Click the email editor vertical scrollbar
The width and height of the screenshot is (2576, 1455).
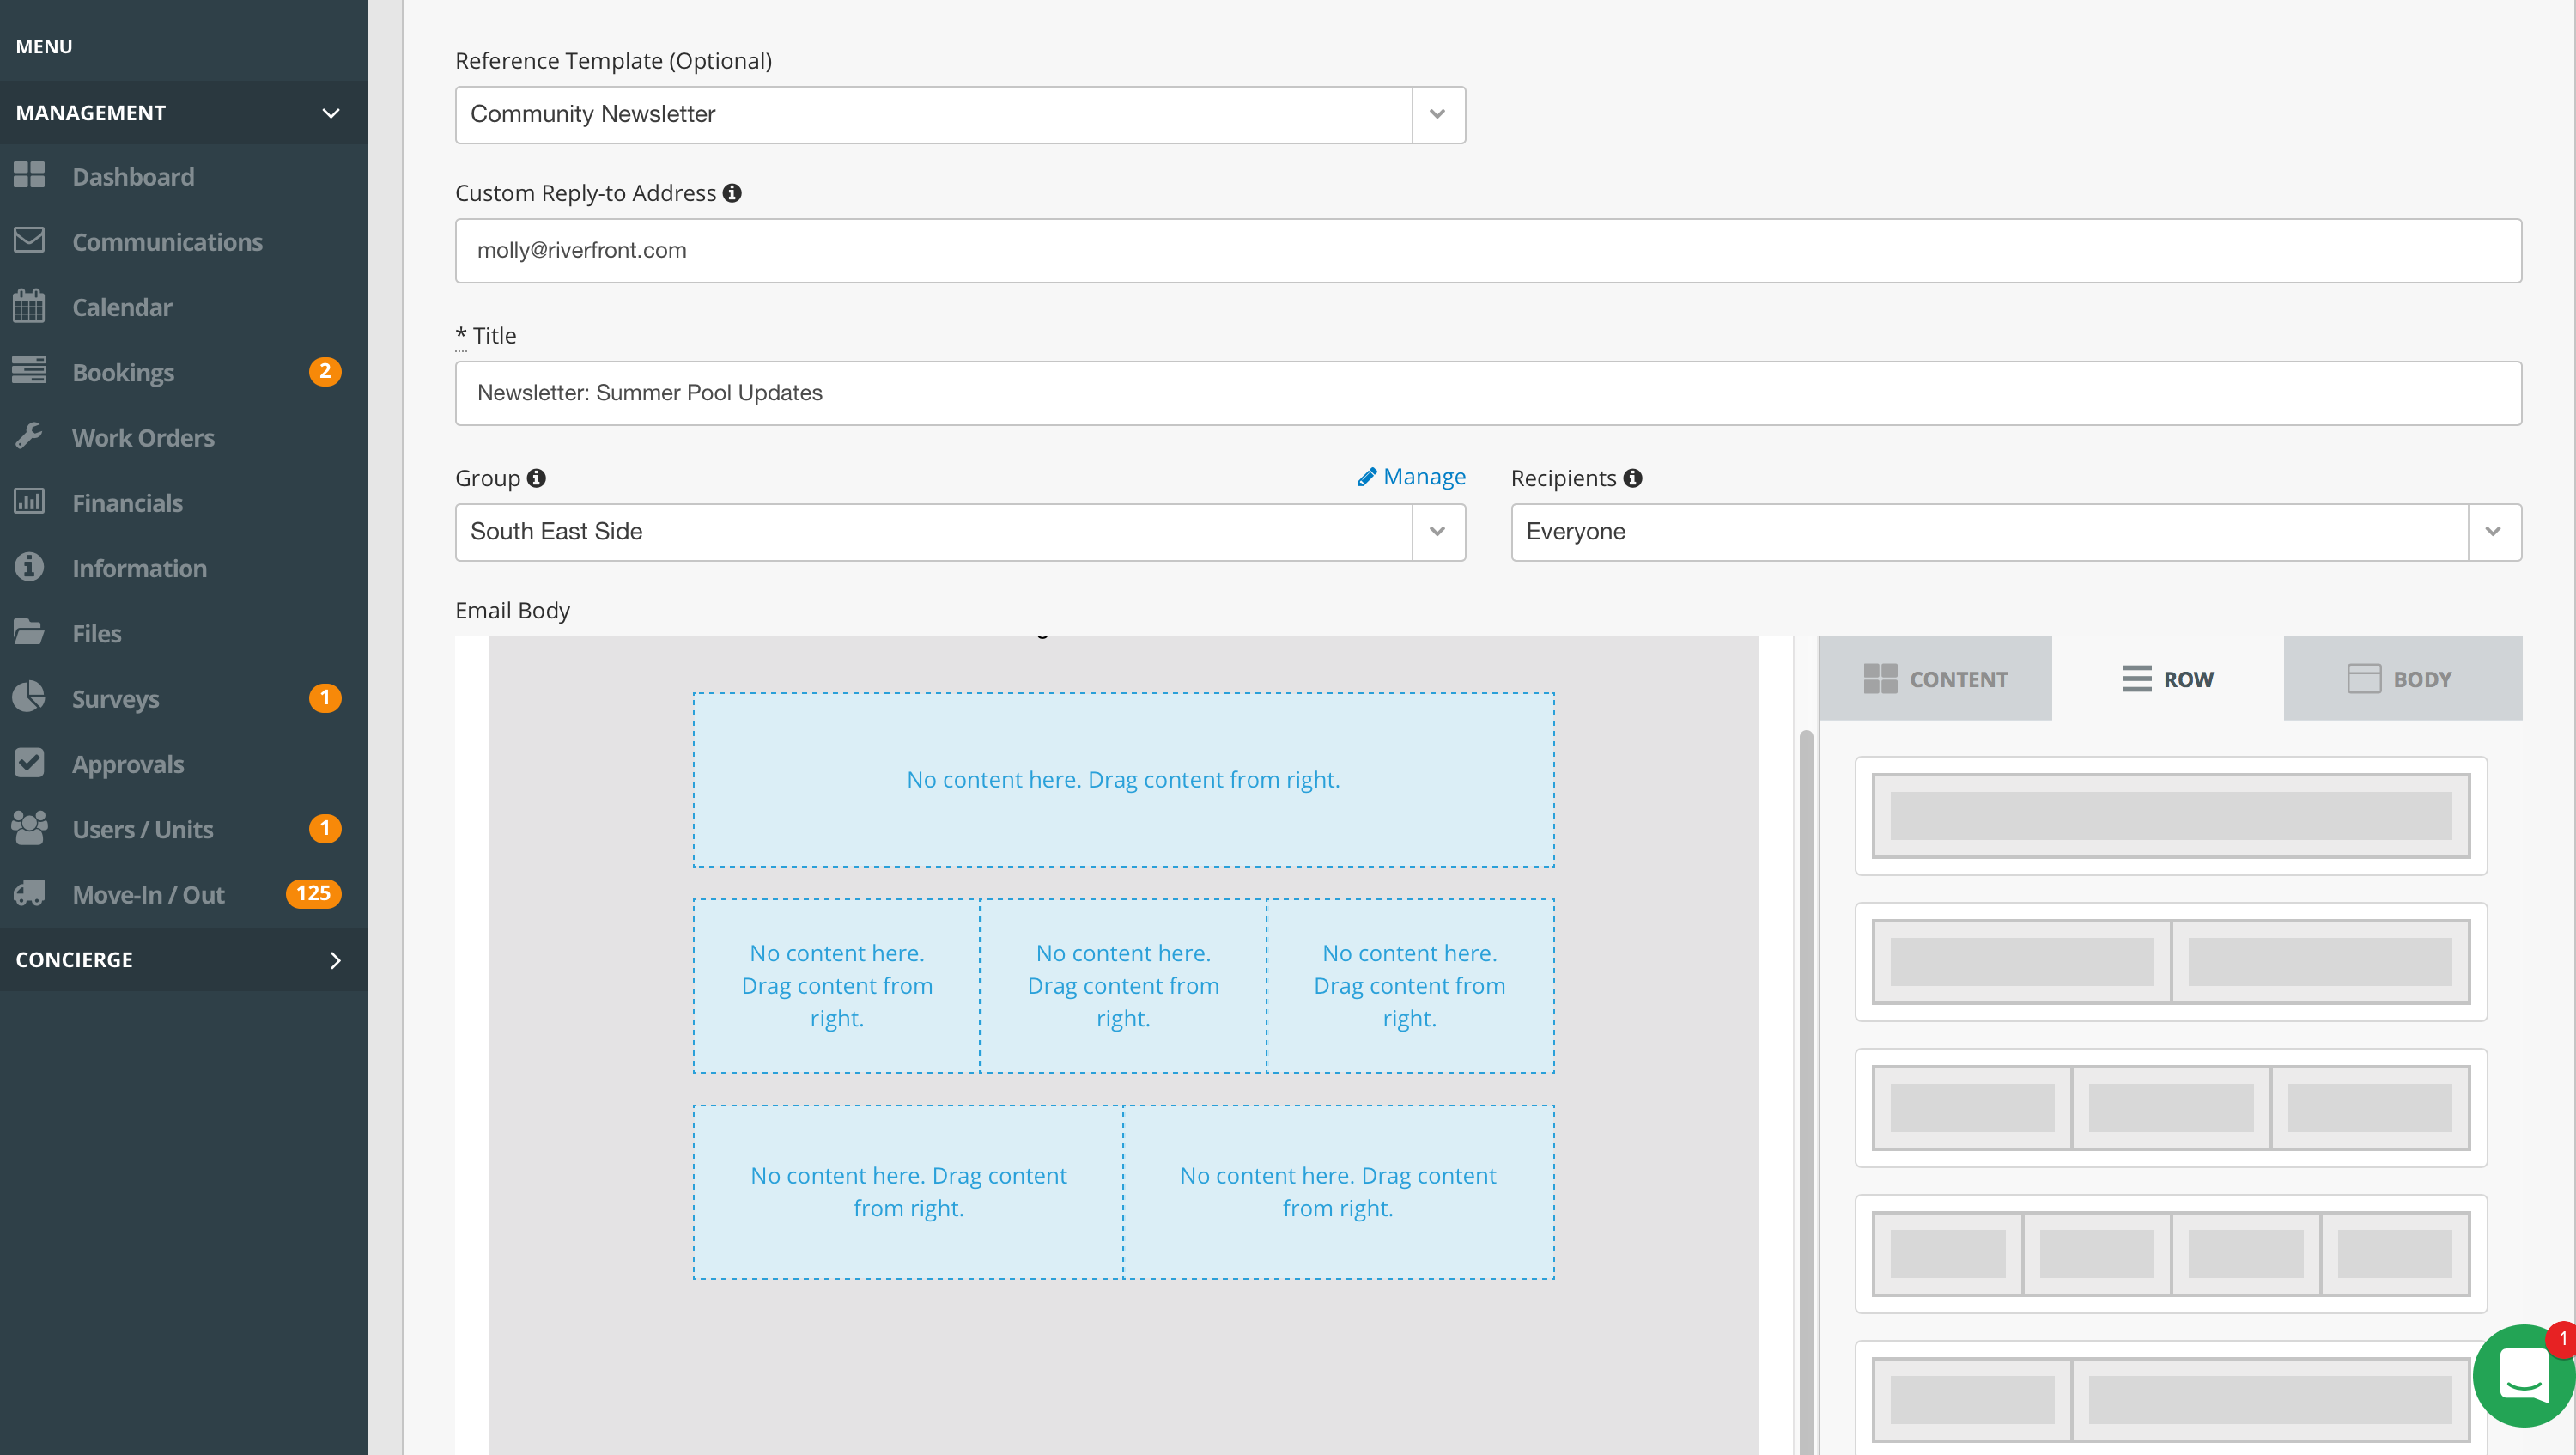[x=1806, y=1092]
